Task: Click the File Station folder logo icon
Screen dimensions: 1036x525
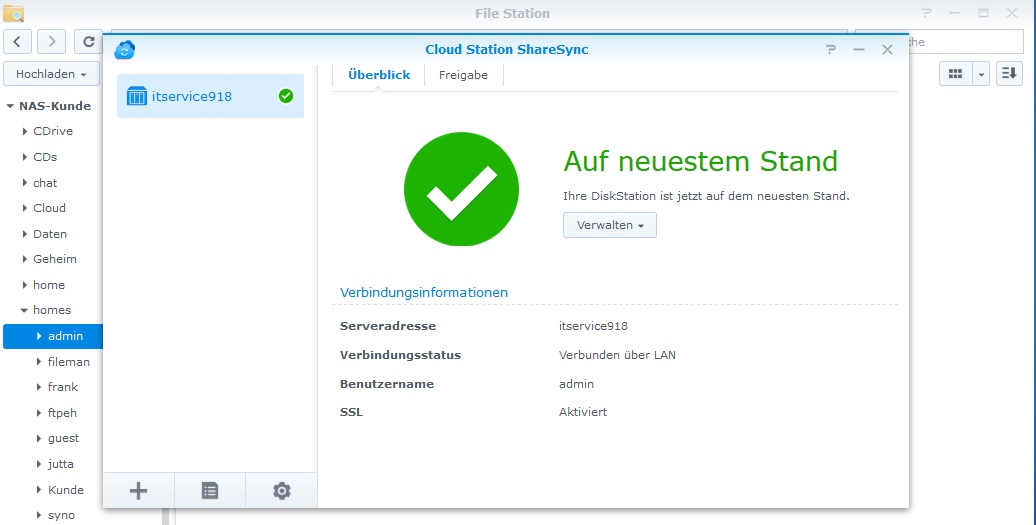Action: (x=13, y=13)
